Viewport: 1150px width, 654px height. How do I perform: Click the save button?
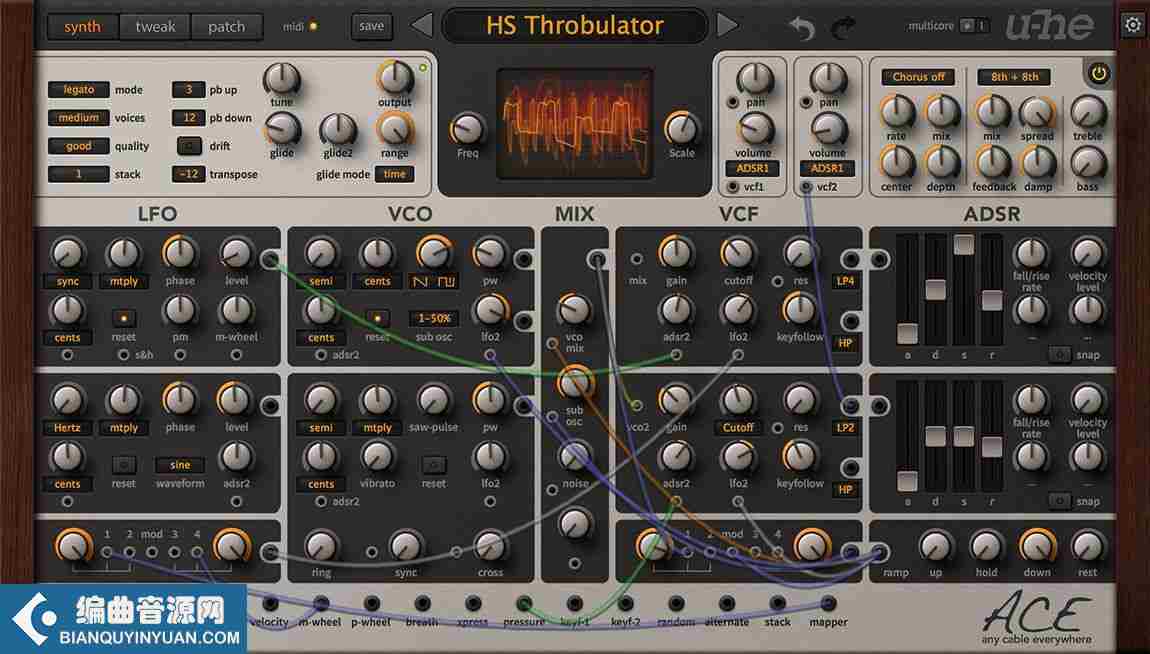pos(371,26)
